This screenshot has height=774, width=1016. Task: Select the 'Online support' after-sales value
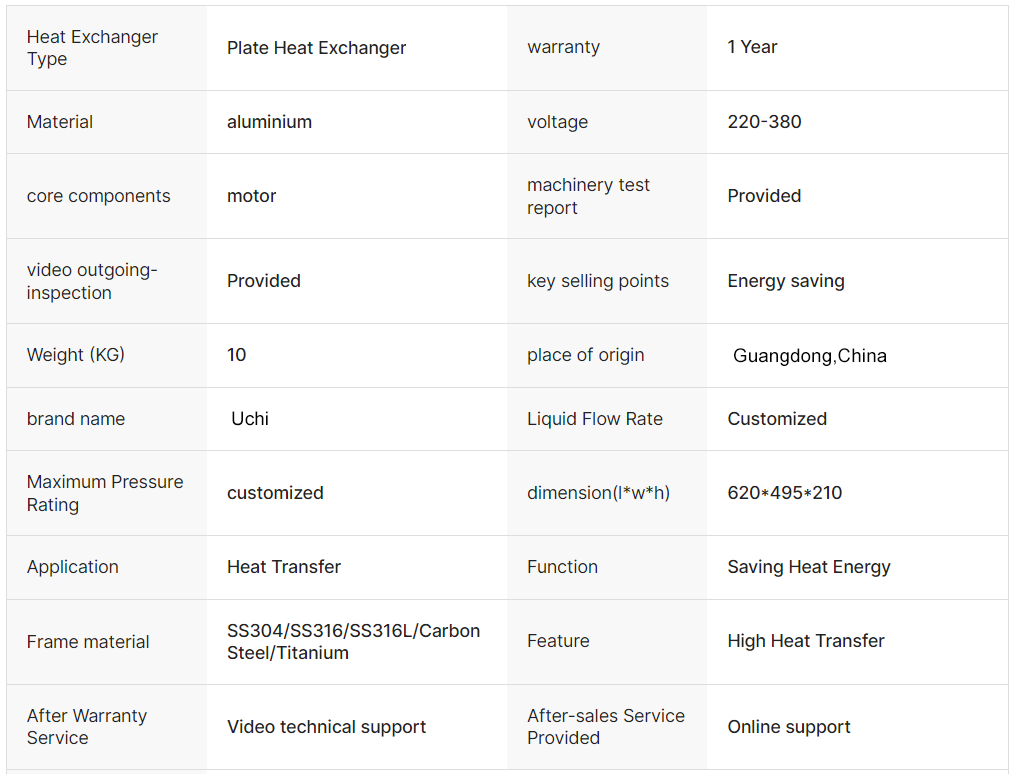coord(789,727)
